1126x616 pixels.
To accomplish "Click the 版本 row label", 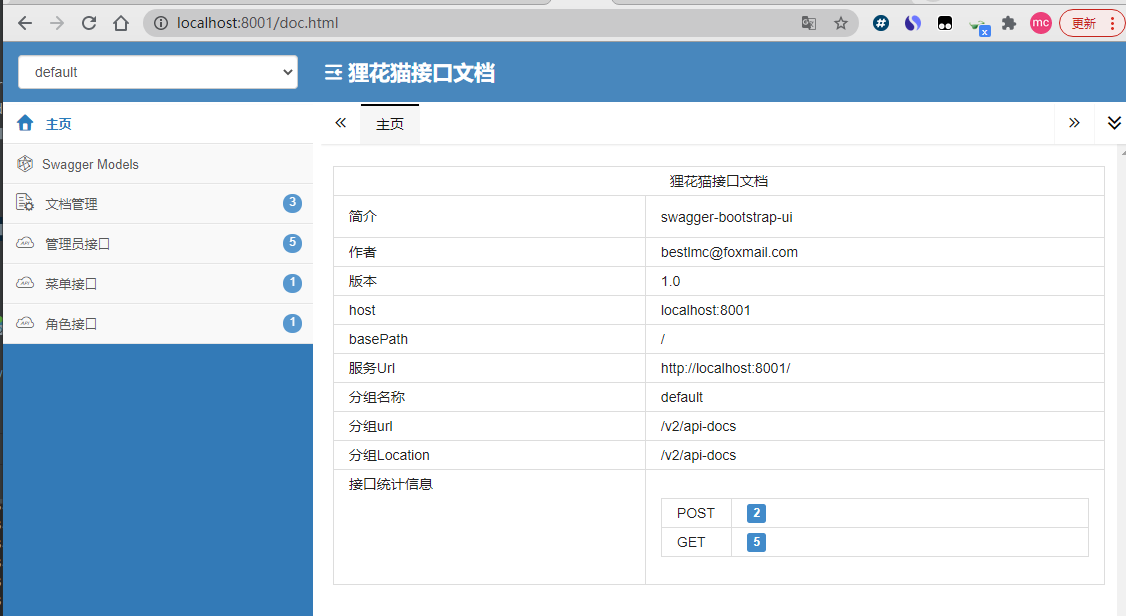I will [x=363, y=281].
